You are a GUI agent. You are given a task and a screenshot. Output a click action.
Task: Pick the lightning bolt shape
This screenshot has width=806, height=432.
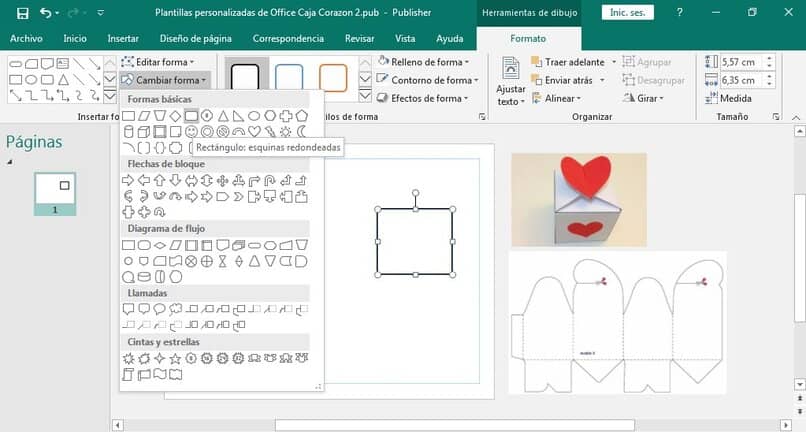pos(270,132)
